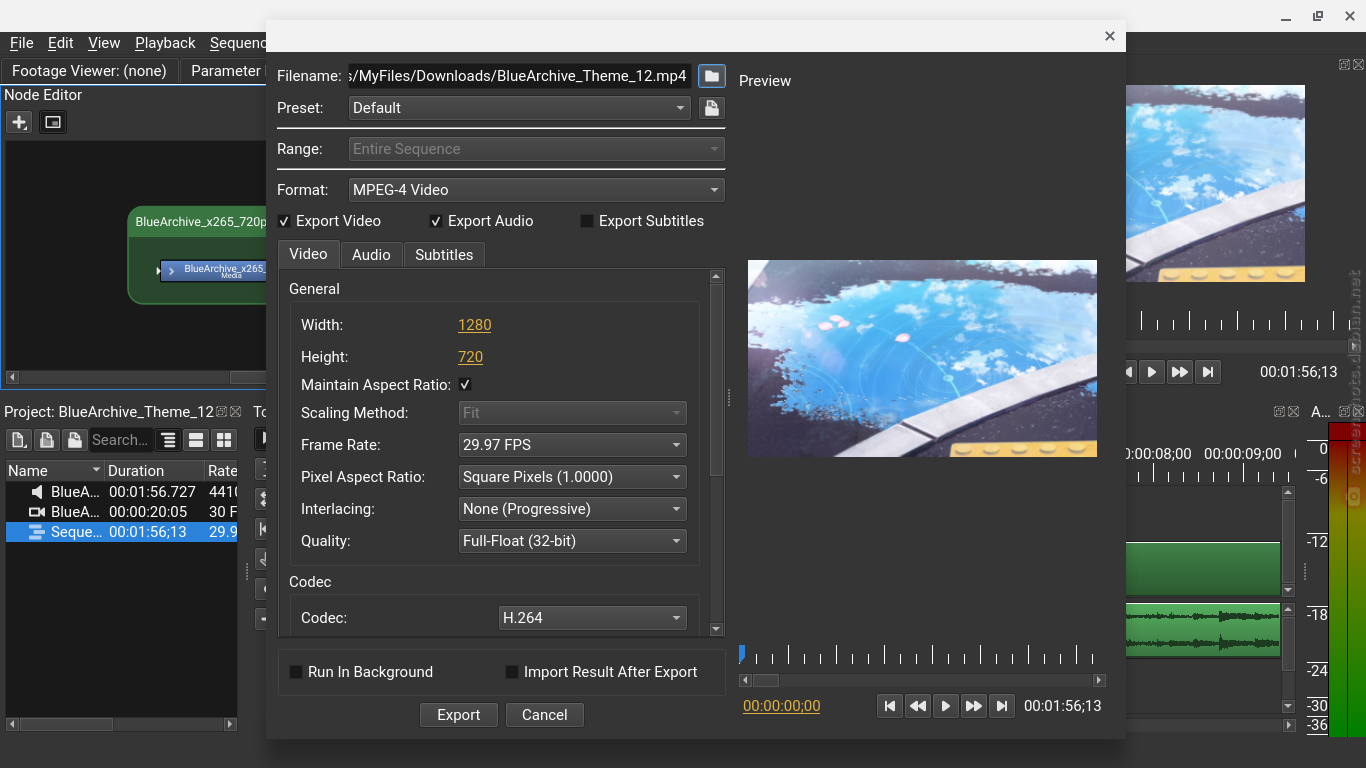Image resolution: width=1366 pixels, height=768 pixels.
Task: Click the Project Search field
Action: [120, 440]
